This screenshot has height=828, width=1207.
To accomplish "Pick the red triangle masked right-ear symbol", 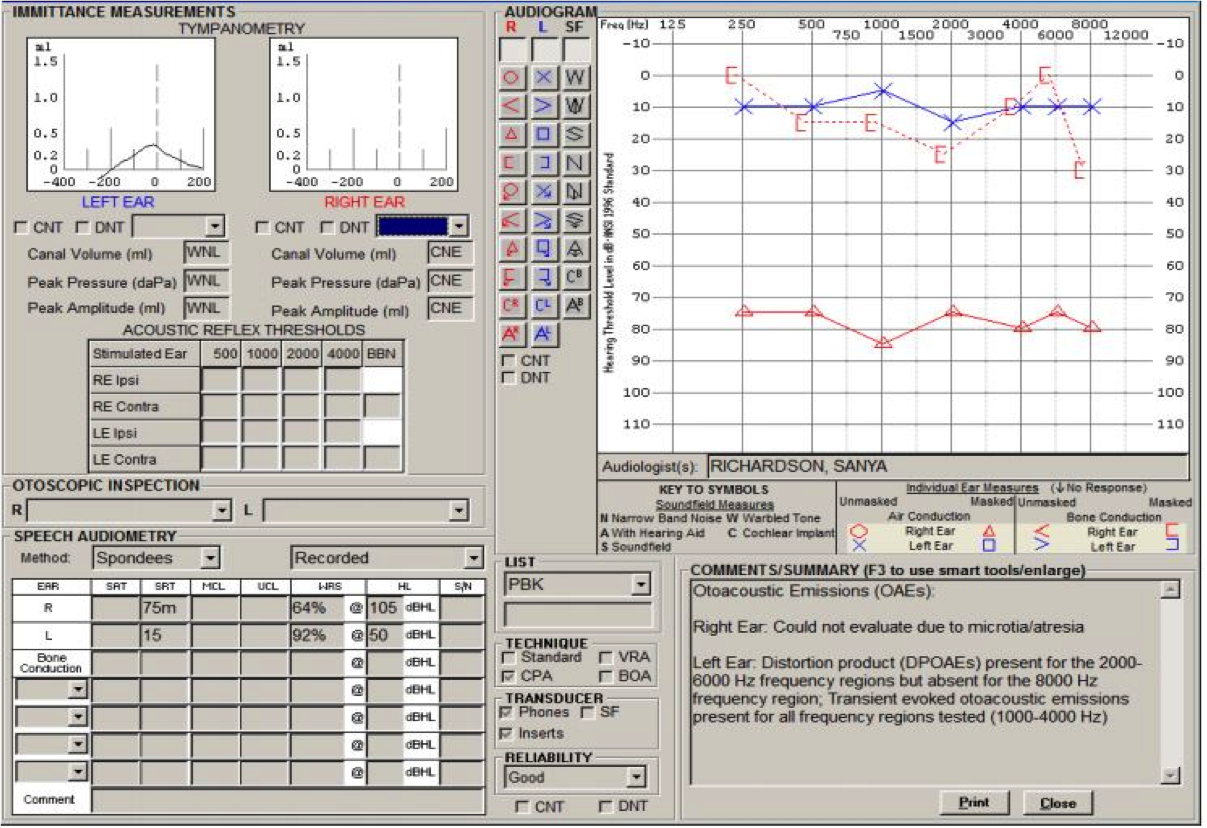I will click(511, 133).
